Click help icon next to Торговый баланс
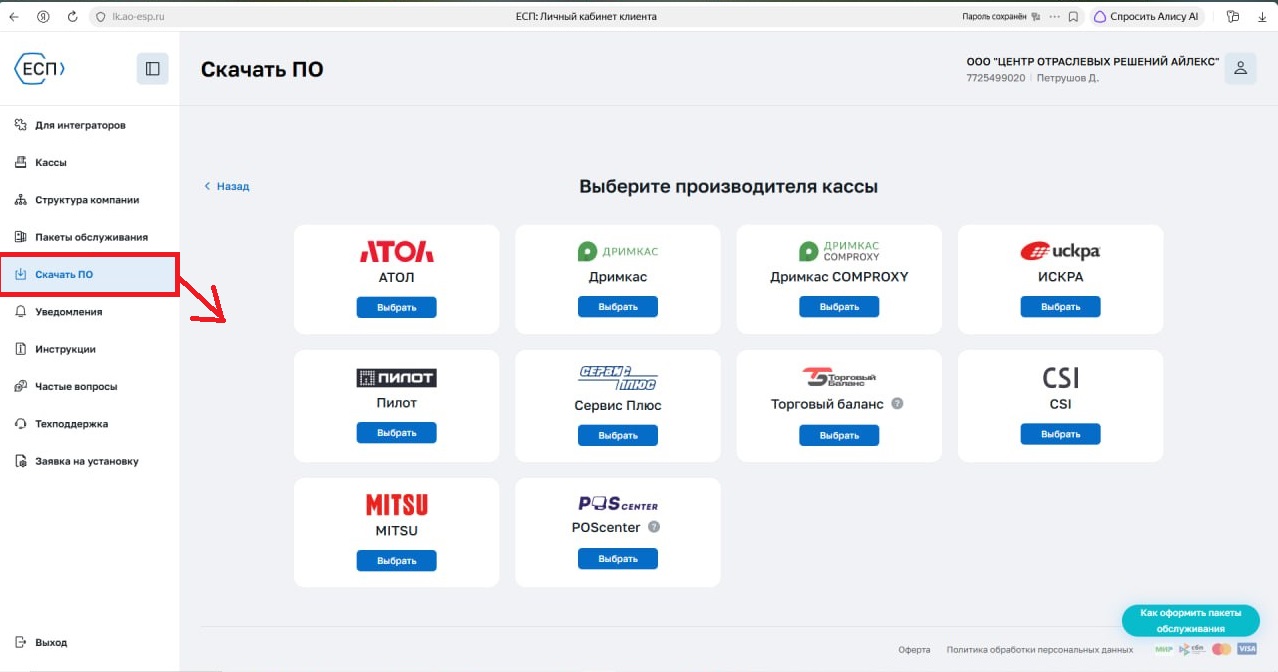This screenshot has width=1278, height=672. pos(897,404)
